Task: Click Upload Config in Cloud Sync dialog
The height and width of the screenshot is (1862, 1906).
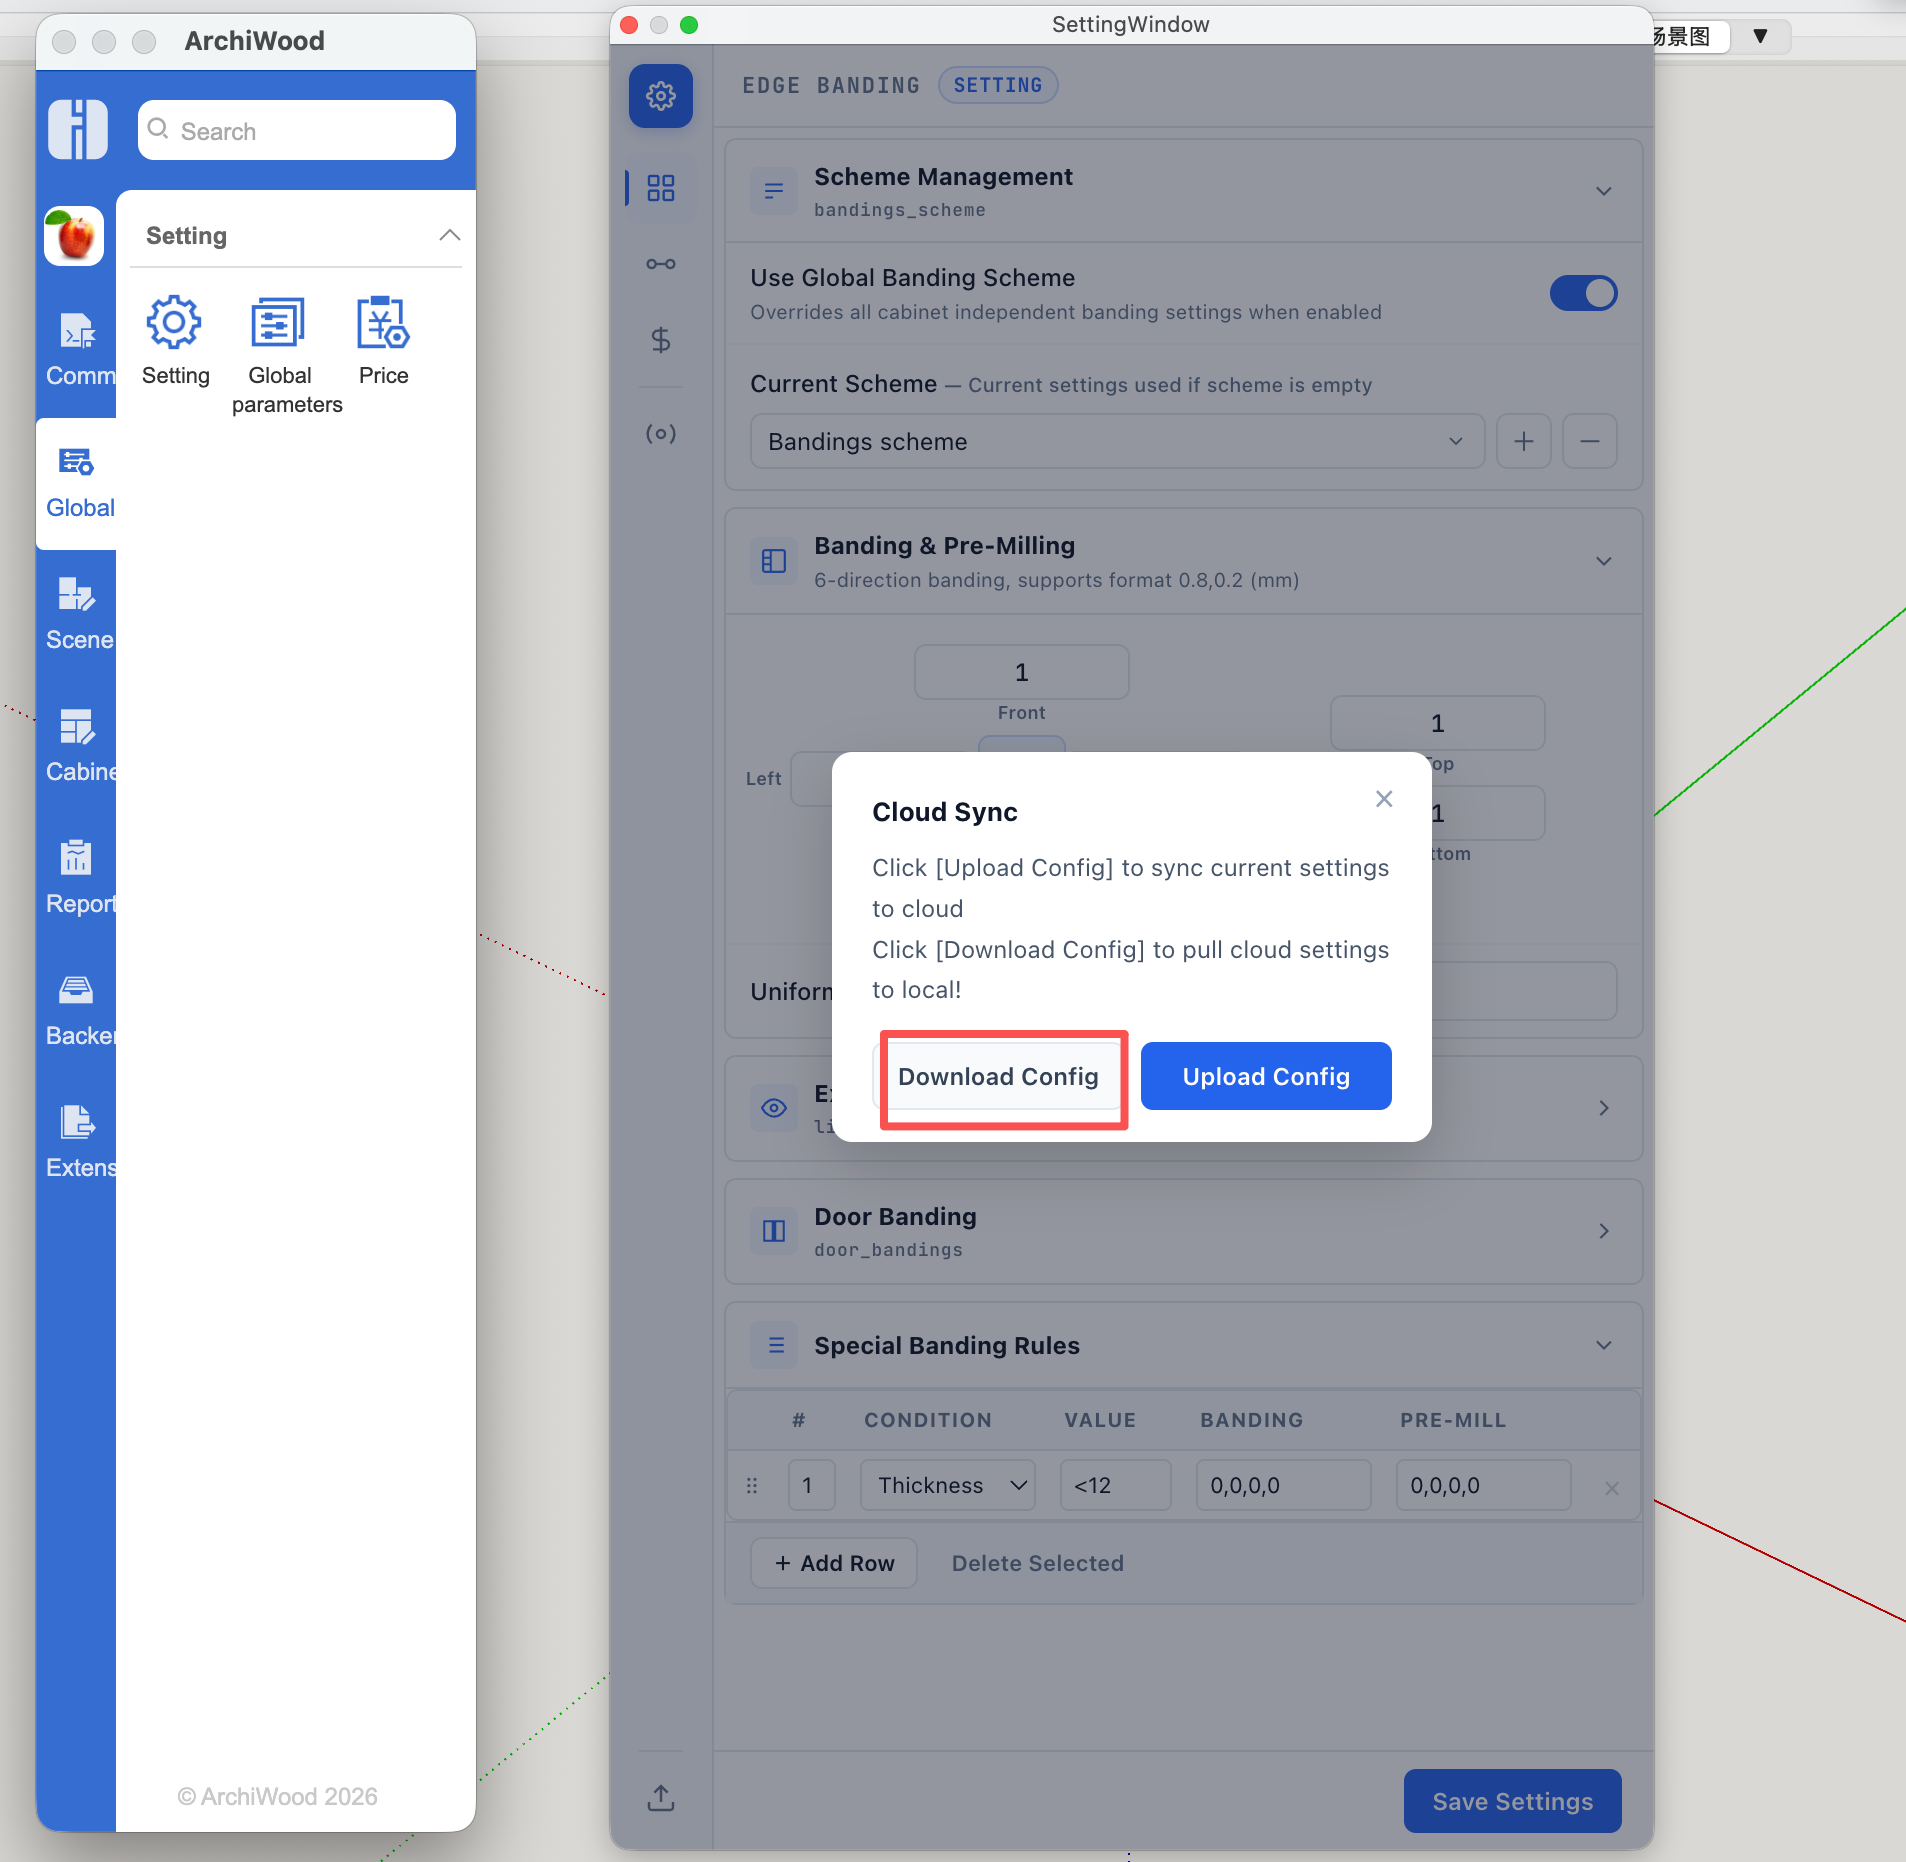Action: coord(1266,1076)
